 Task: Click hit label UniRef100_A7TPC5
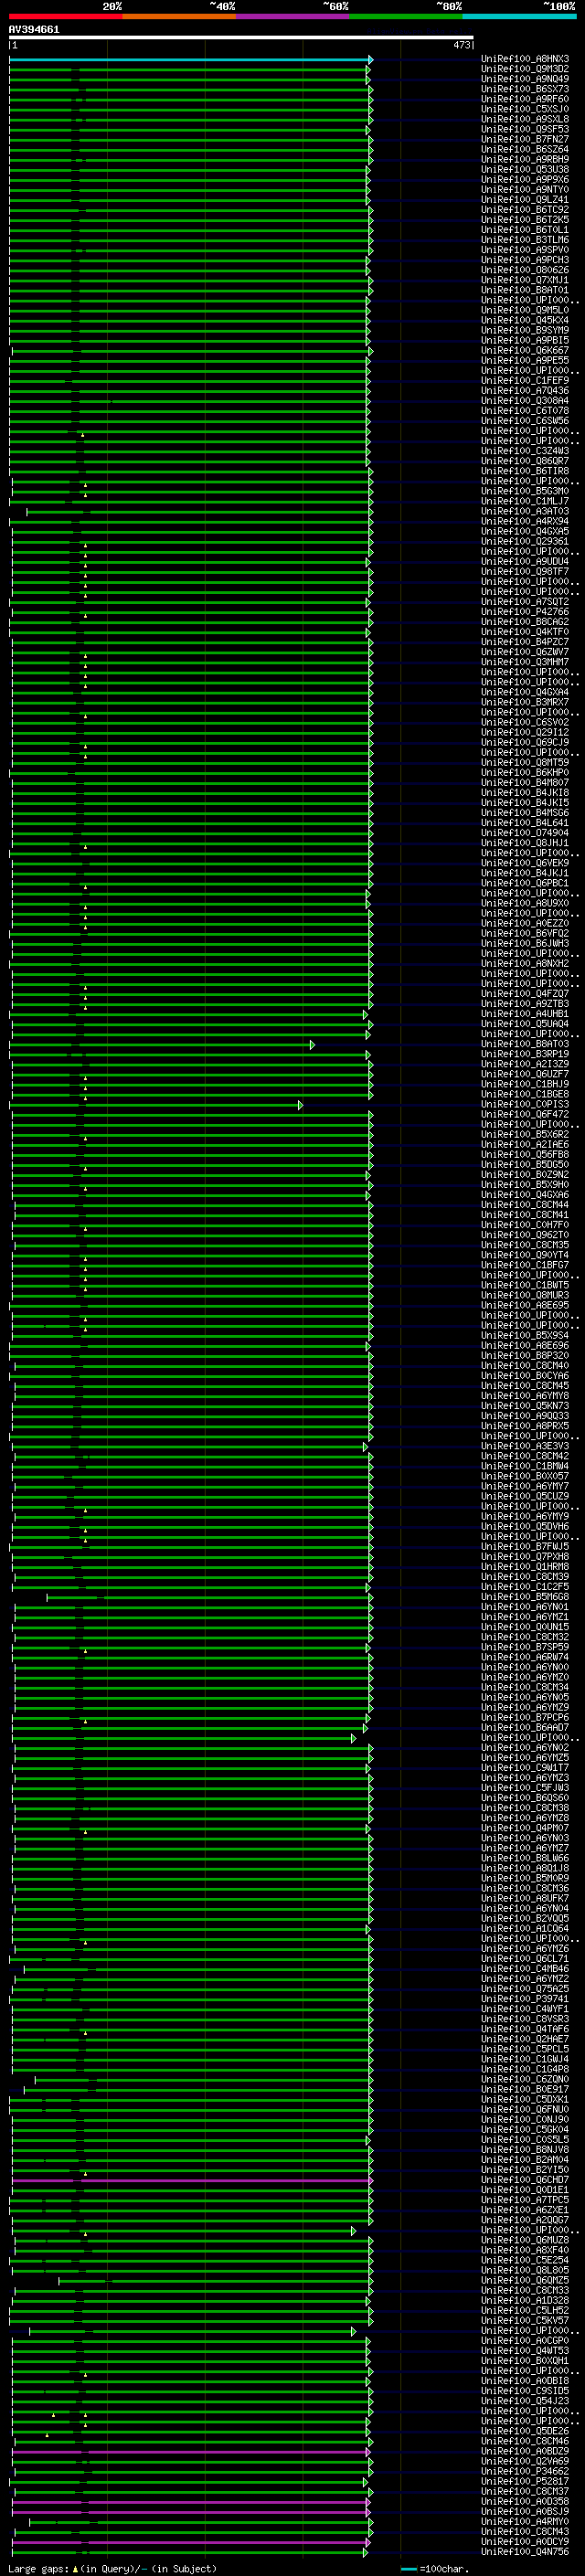(525, 2200)
